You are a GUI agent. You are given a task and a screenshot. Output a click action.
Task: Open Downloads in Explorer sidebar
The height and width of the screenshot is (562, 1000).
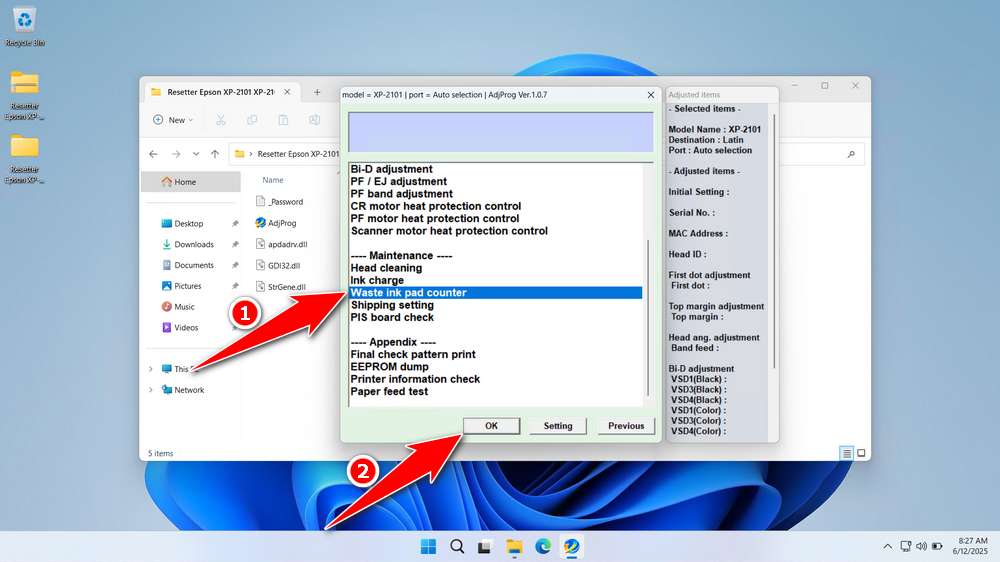click(x=194, y=244)
